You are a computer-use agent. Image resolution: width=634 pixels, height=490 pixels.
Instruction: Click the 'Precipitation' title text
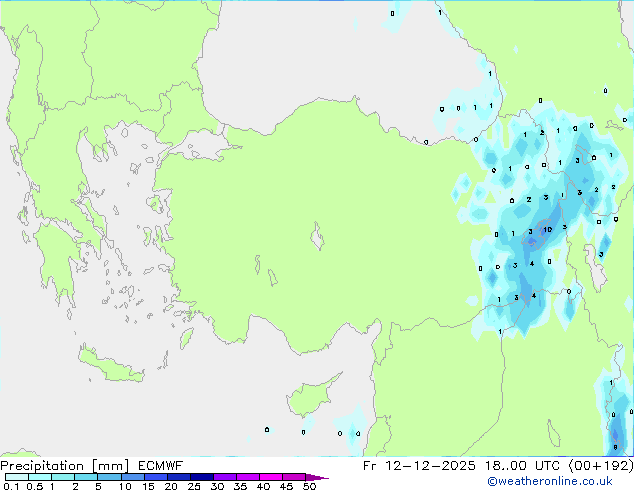point(42,466)
